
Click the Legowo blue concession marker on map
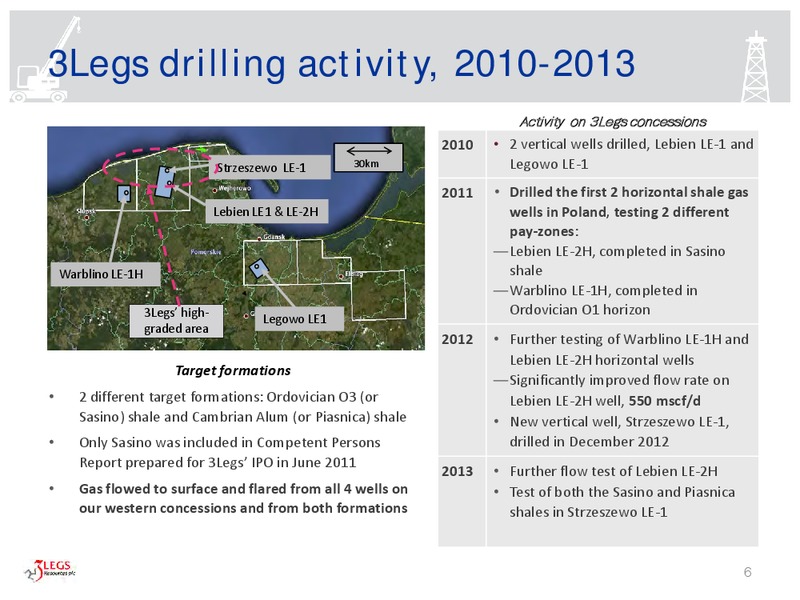(x=258, y=268)
